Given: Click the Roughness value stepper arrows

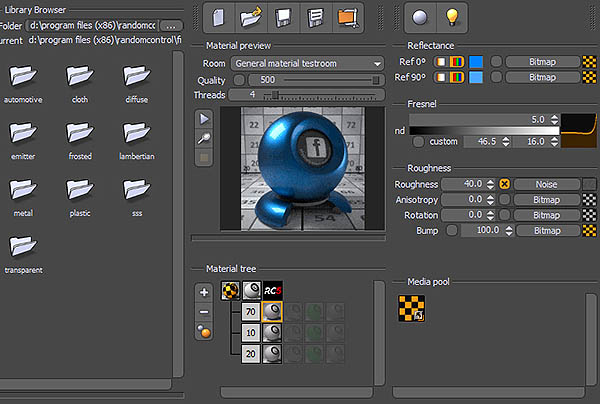Looking at the screenshot, I should 492,184.
